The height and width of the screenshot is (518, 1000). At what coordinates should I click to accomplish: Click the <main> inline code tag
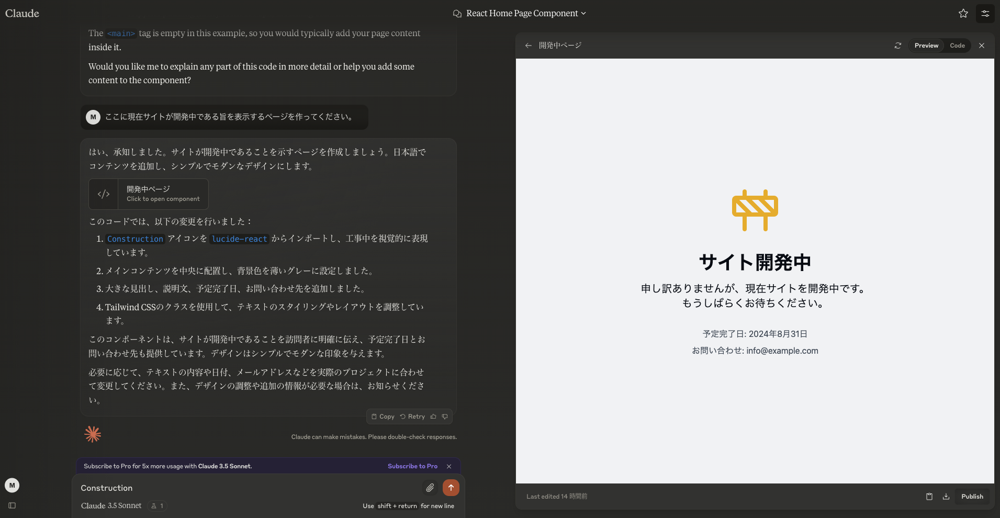click(x=121, y=33)
